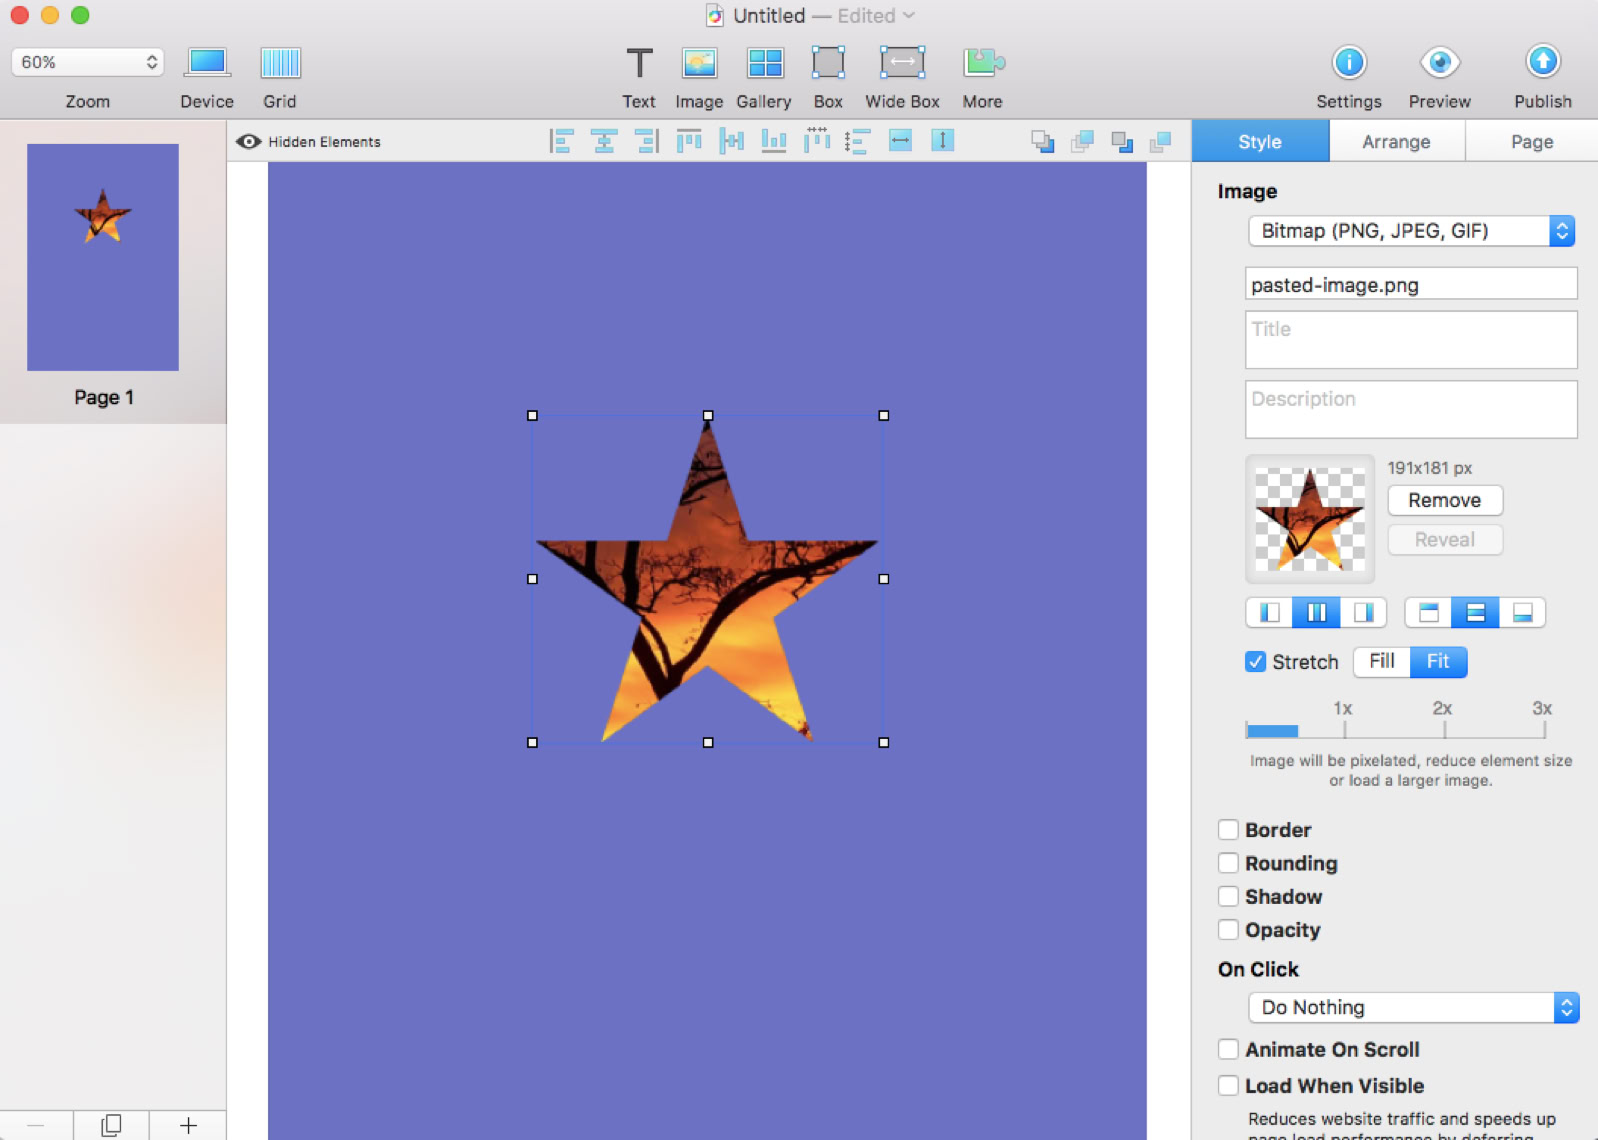The width and height of the screenshot is (1598, 1140).
Task: Open the 60% zoom level dropdown
Action: coord(88,62)
